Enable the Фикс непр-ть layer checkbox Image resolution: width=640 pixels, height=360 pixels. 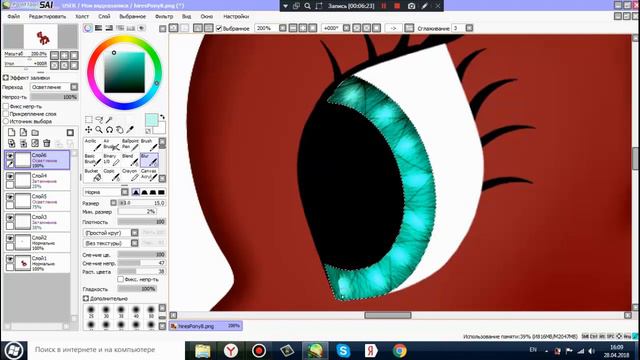(6, 106)
